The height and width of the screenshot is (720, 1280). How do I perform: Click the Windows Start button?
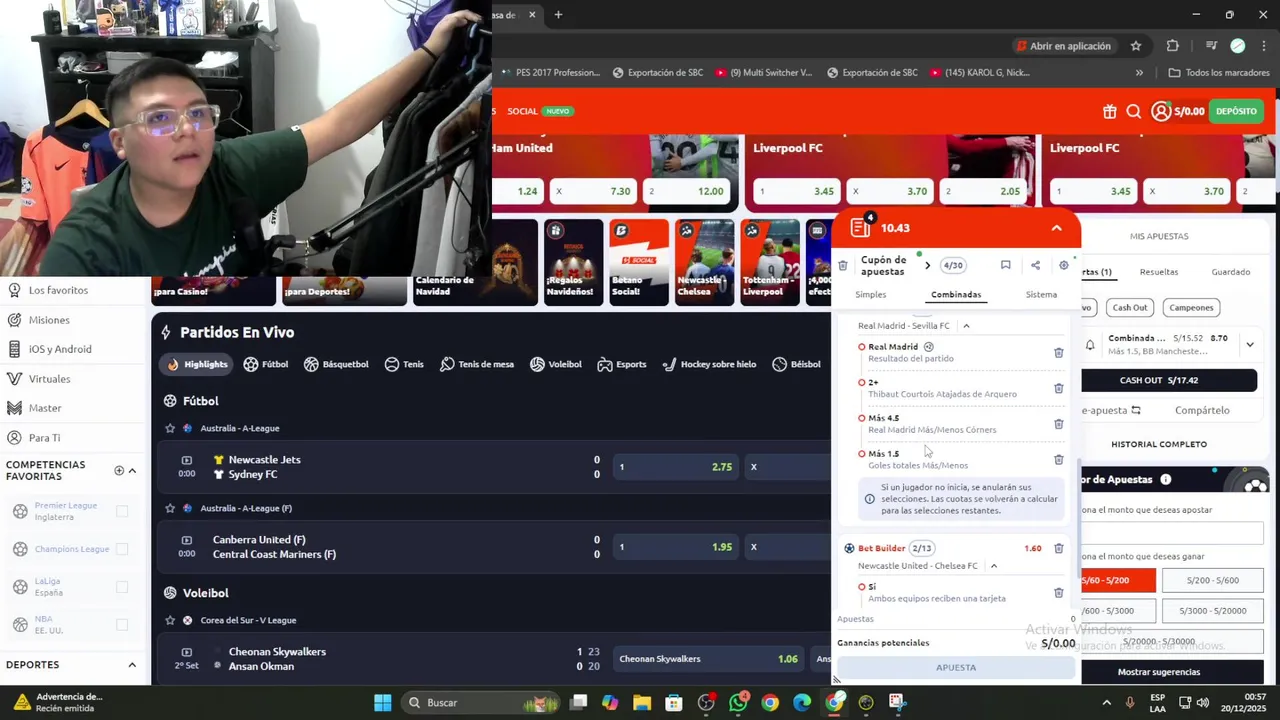coord(383,703)
